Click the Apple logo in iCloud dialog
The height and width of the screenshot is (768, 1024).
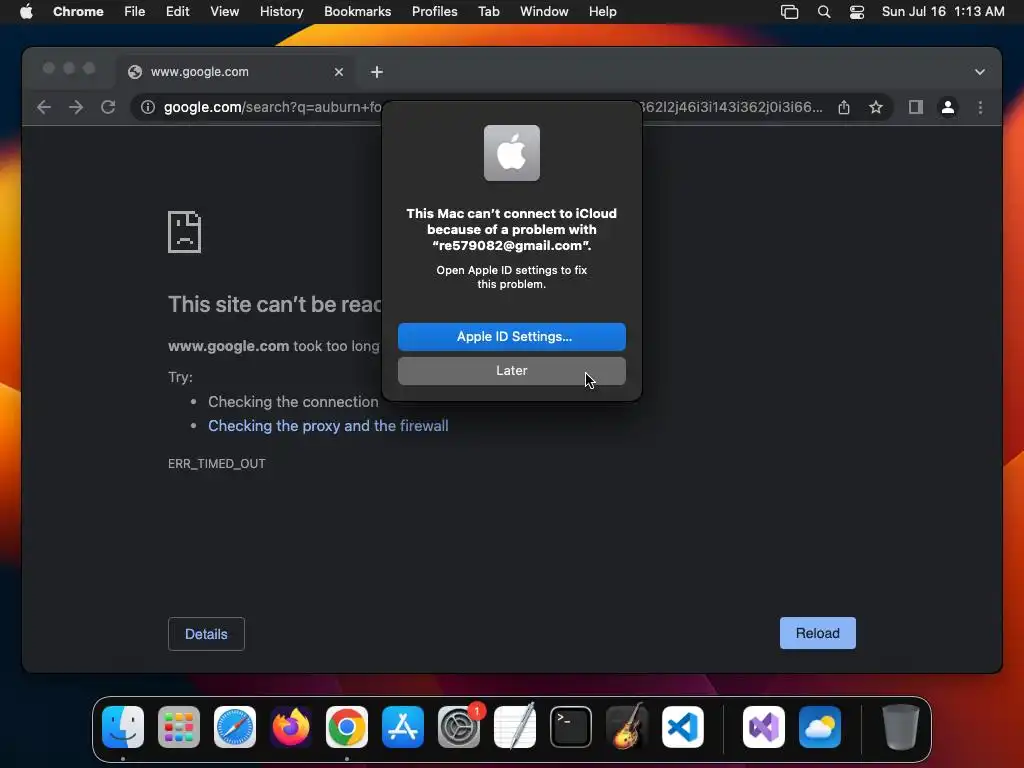(x=511, y=153)
